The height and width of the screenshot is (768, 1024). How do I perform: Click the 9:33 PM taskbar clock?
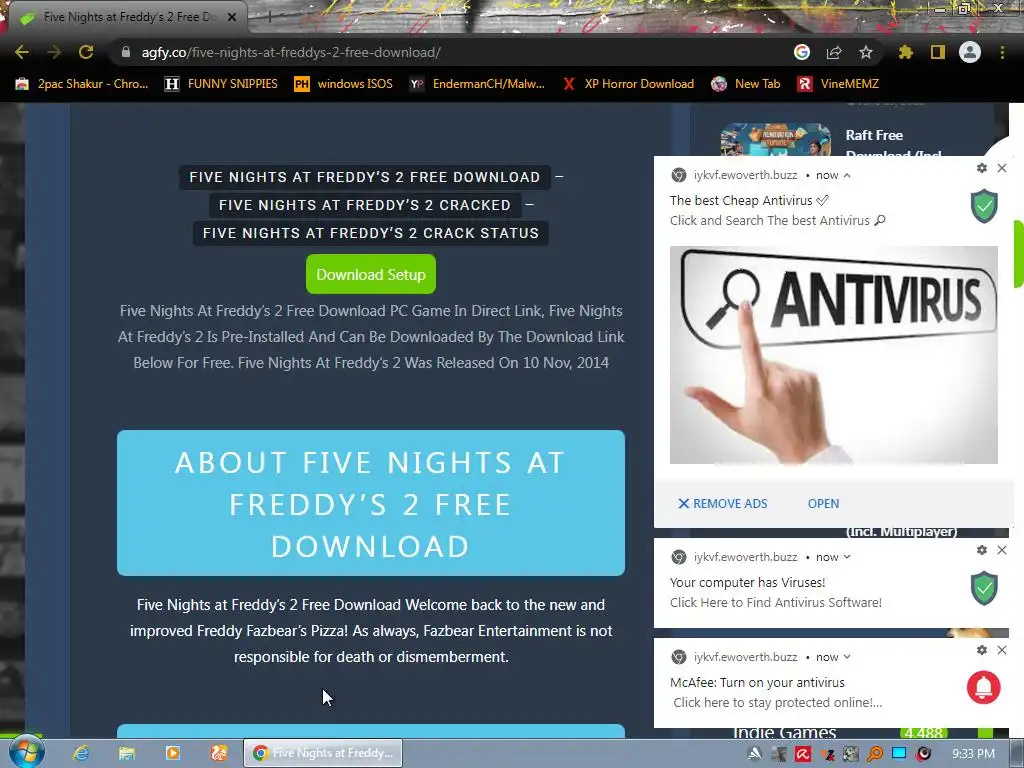[973, 754]
